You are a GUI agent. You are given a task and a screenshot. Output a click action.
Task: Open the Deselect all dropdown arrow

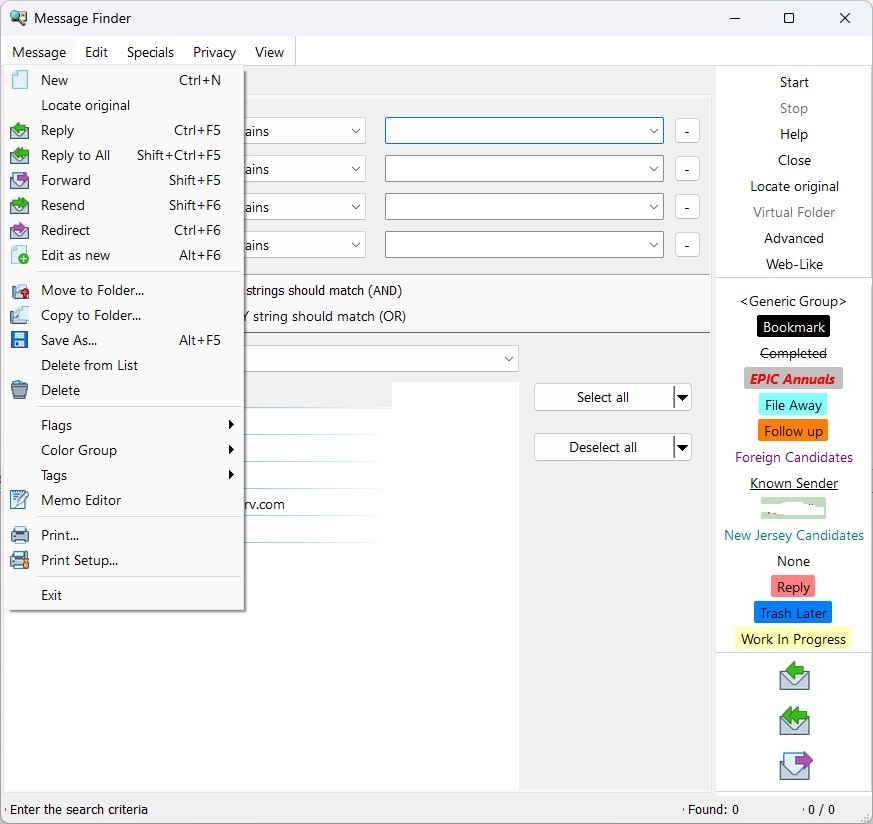coord(682,448)
